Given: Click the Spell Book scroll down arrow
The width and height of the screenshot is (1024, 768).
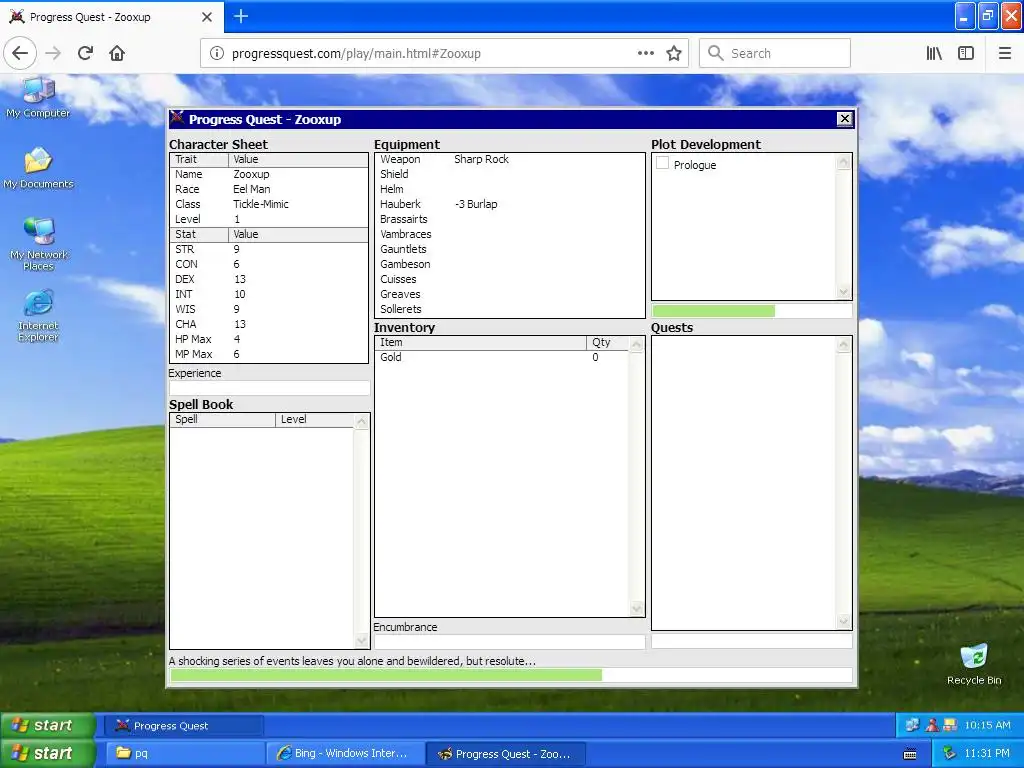Looking at the screenshot, I should point(361,640).
